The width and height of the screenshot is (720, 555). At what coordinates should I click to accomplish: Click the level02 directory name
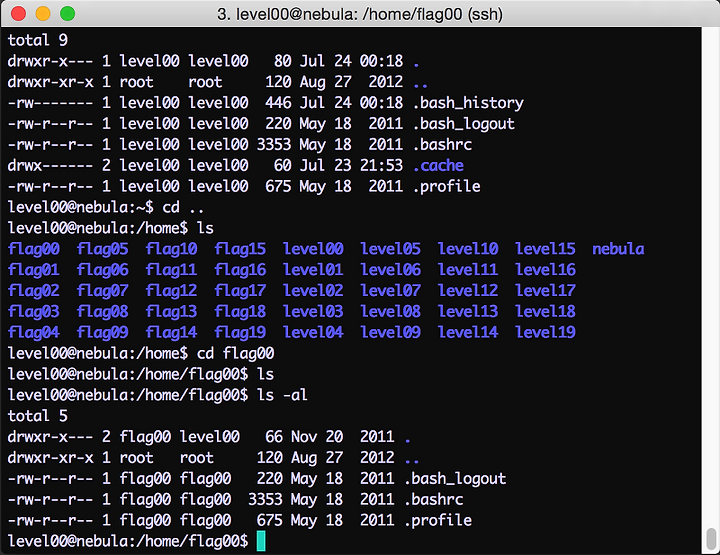[x=314, y=290]
